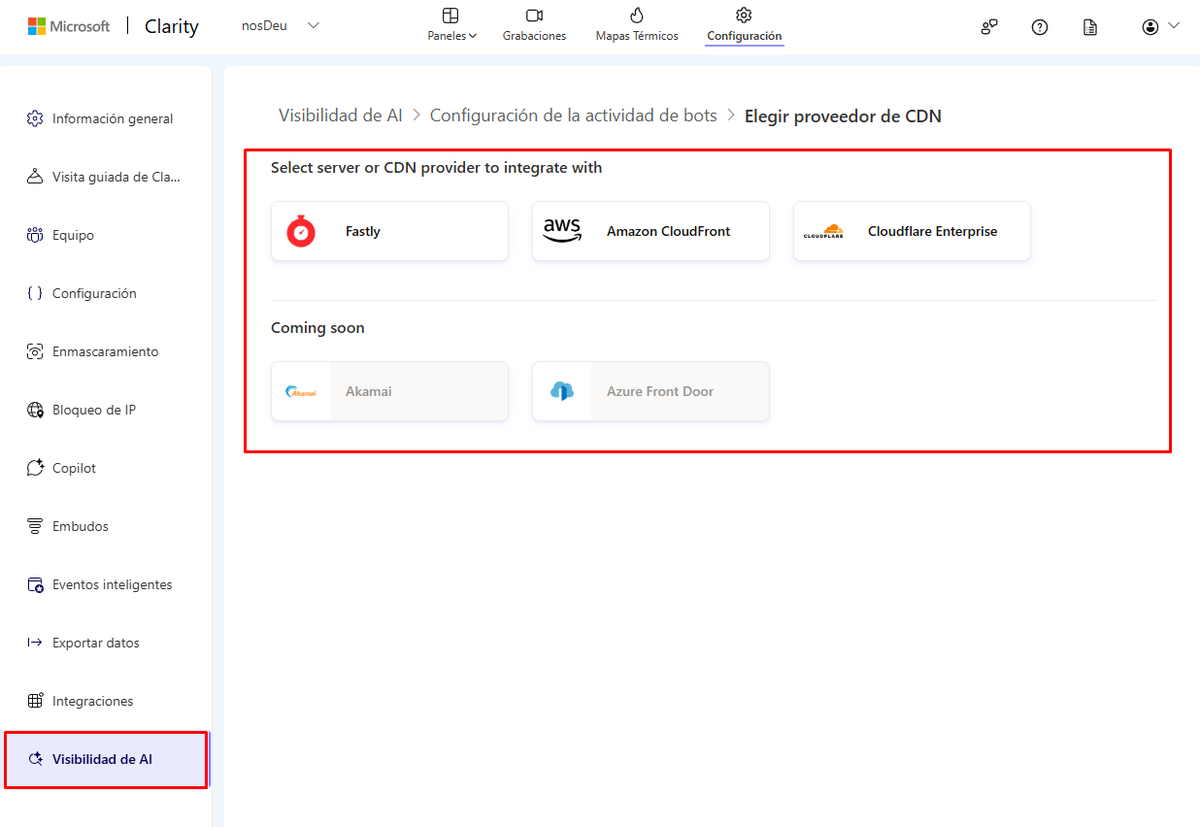The image size is (1200, 827).
Task: Open Eventos inteligentes in sidebar
Action: point(106,584)
